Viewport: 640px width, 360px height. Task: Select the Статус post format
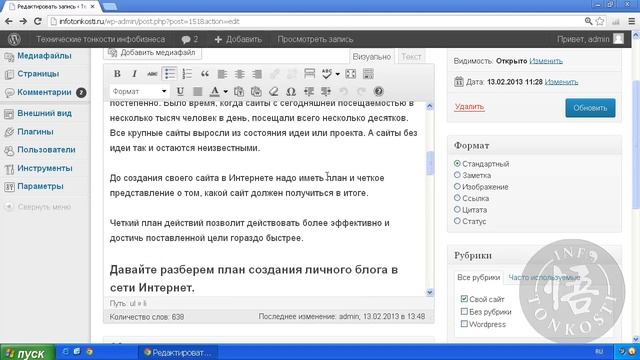457,221
